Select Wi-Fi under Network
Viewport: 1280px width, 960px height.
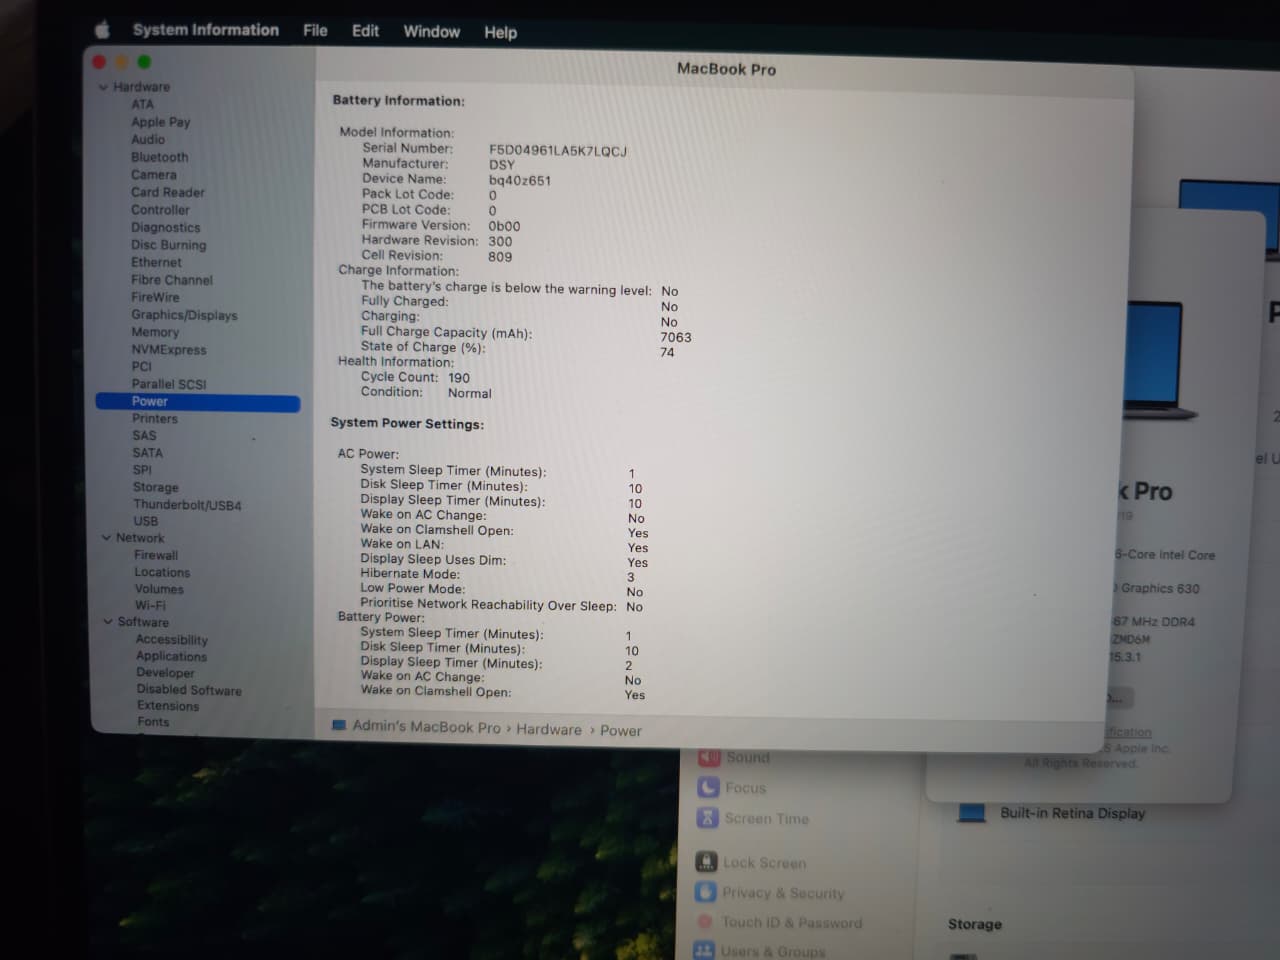(x=150, y=605)
